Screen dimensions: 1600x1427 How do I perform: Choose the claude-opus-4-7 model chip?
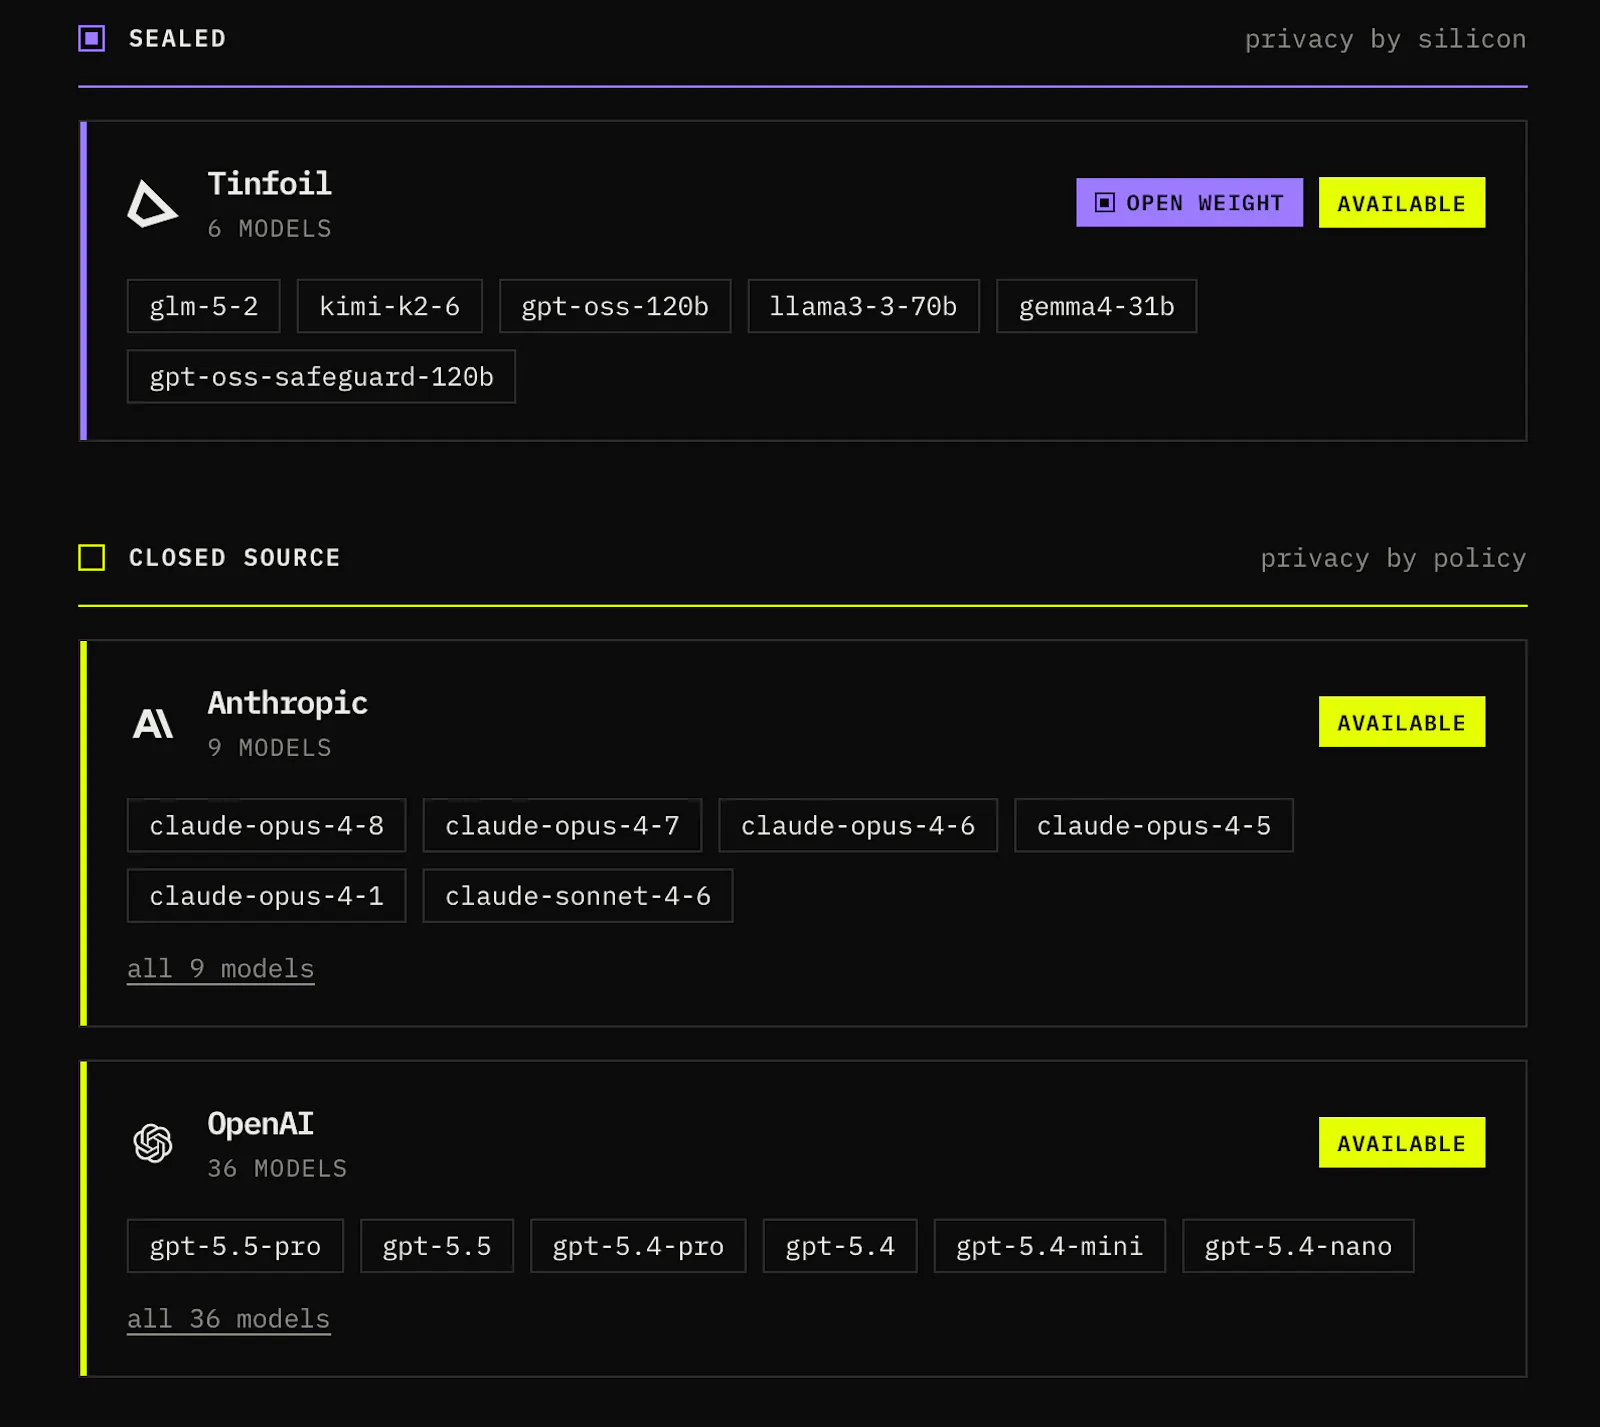click(562, 826)
